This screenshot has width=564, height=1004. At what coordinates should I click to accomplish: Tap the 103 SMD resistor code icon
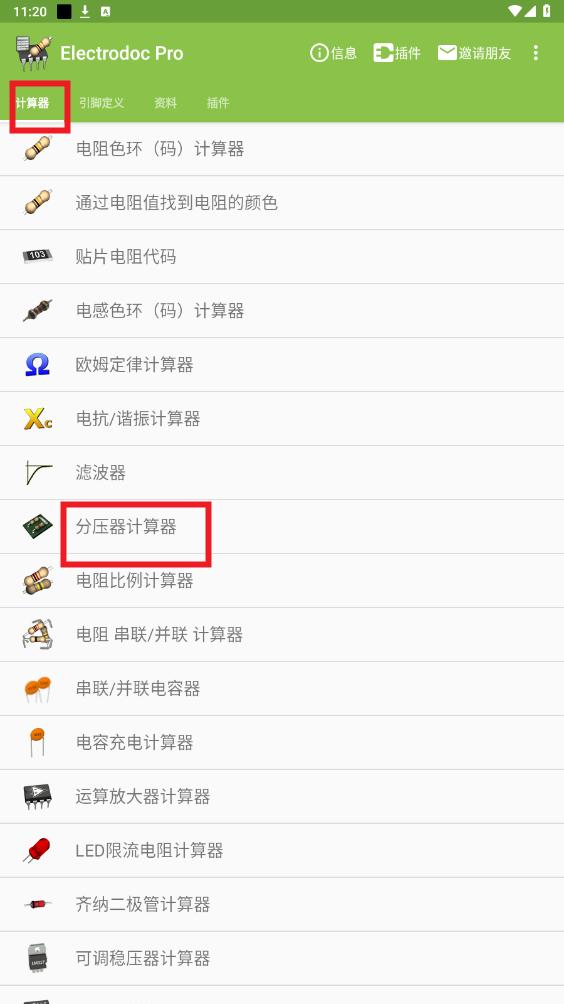pyautogui.click(x=38, y=256)
